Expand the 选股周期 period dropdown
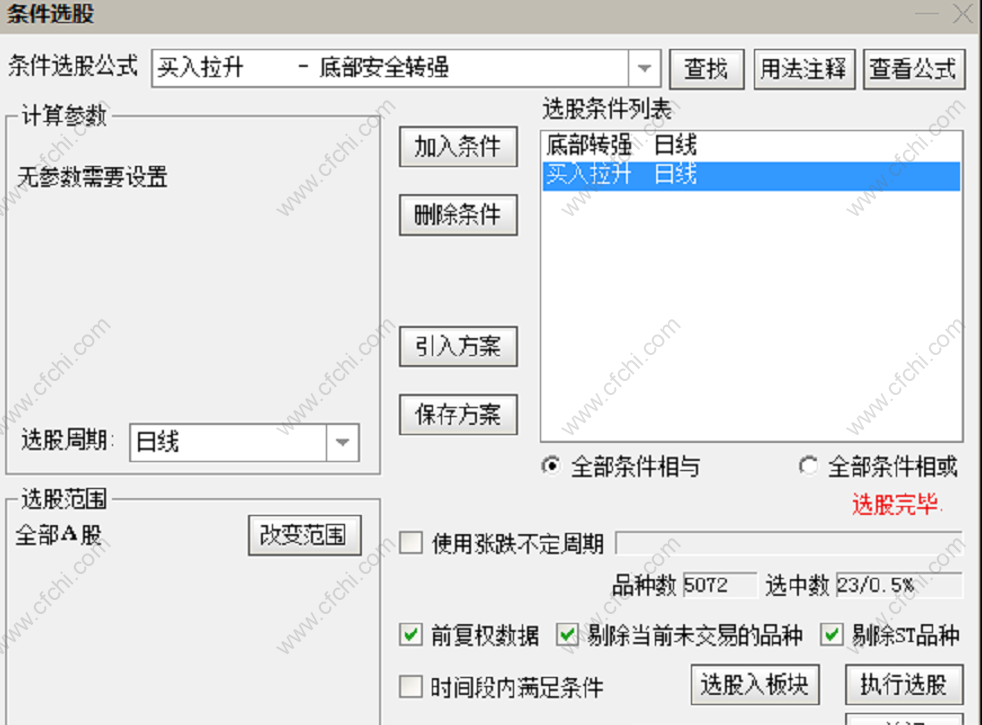This screenshot has height=725, width=982. (342, 442)
